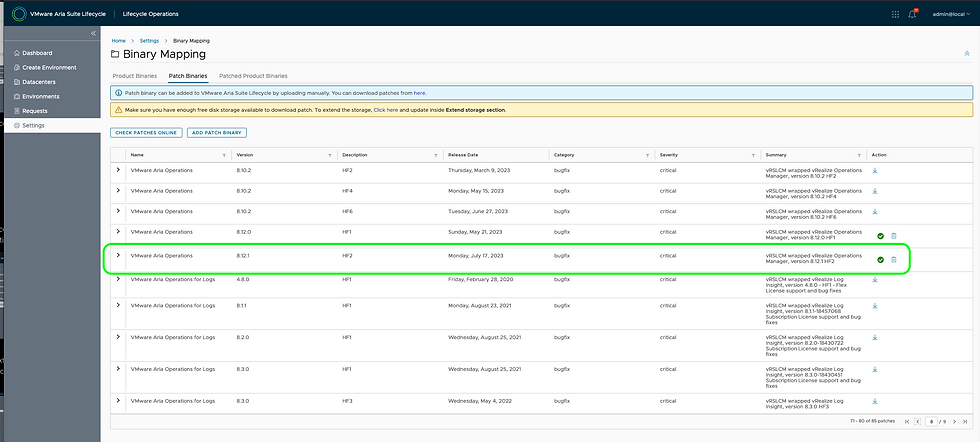Click green checkmark for 8.12.1 HF2 patch
This screenshot has height=442, width=980.
point(880,259)
